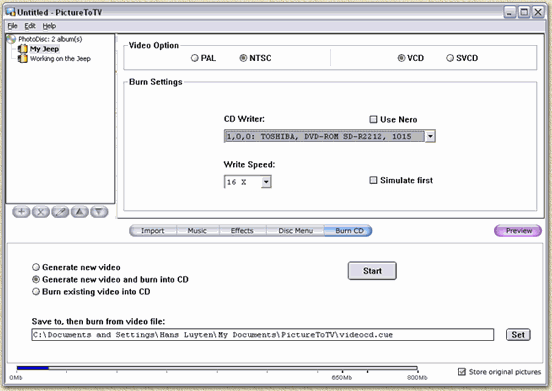Enable the Use Nero checkbox

pos(373,119)
